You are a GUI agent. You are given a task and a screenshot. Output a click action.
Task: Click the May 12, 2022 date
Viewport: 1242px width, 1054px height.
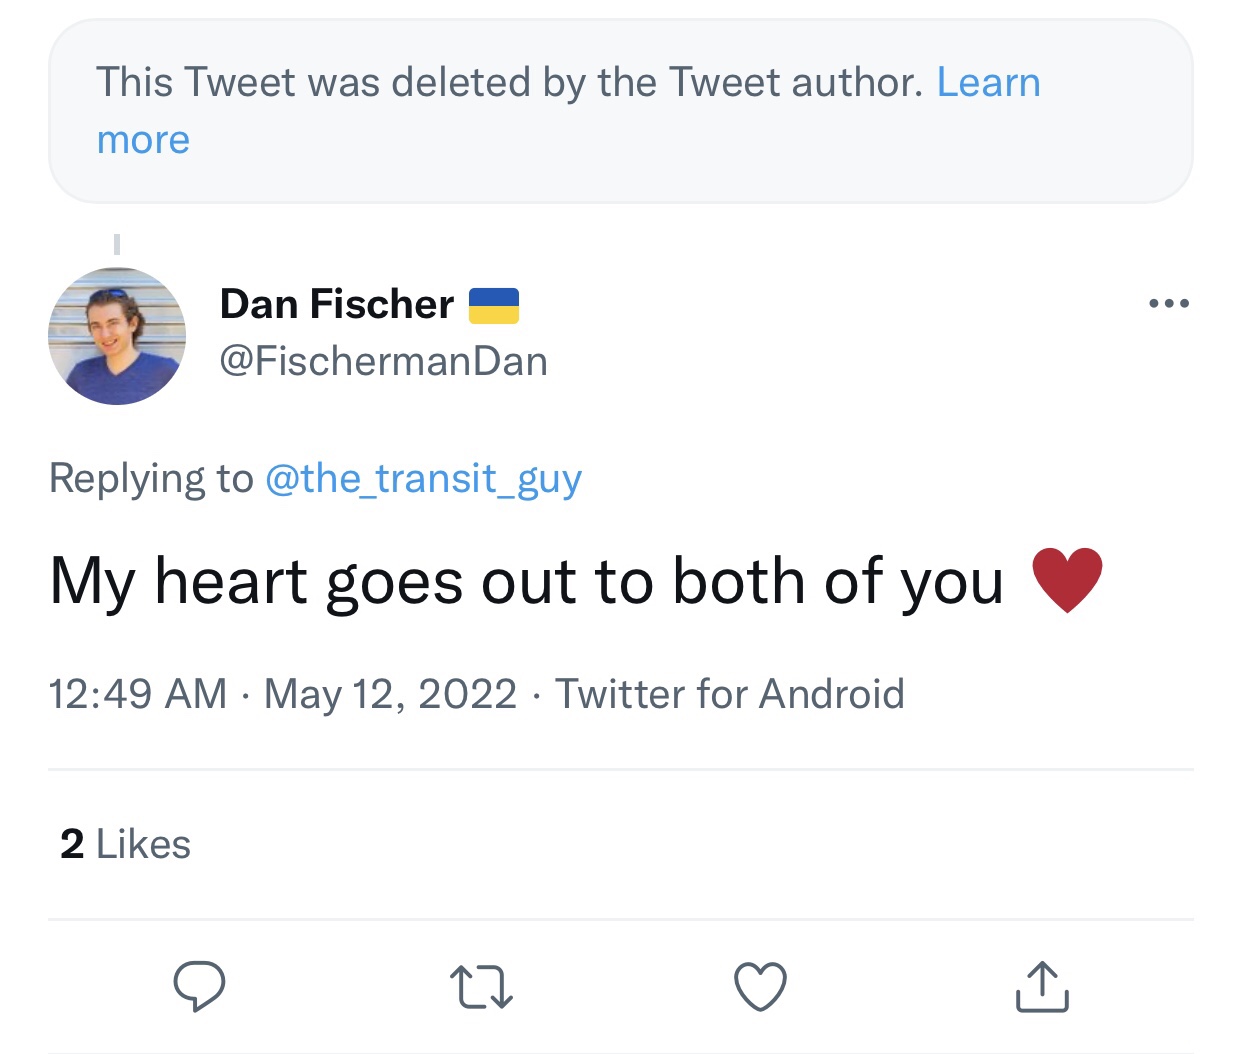[x=390, y=693]
